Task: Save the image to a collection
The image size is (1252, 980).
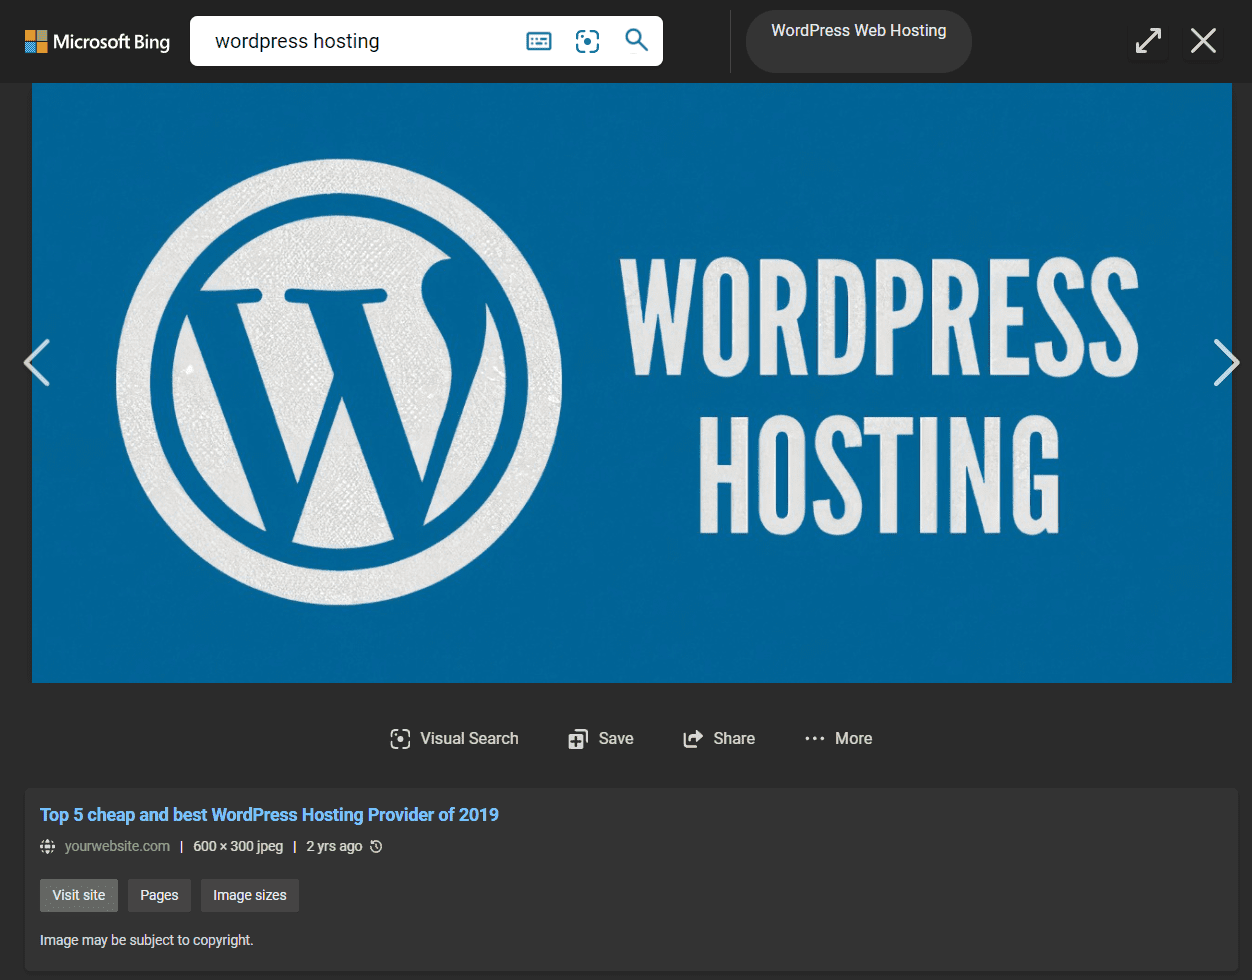Action: click(x=601, y=739)
